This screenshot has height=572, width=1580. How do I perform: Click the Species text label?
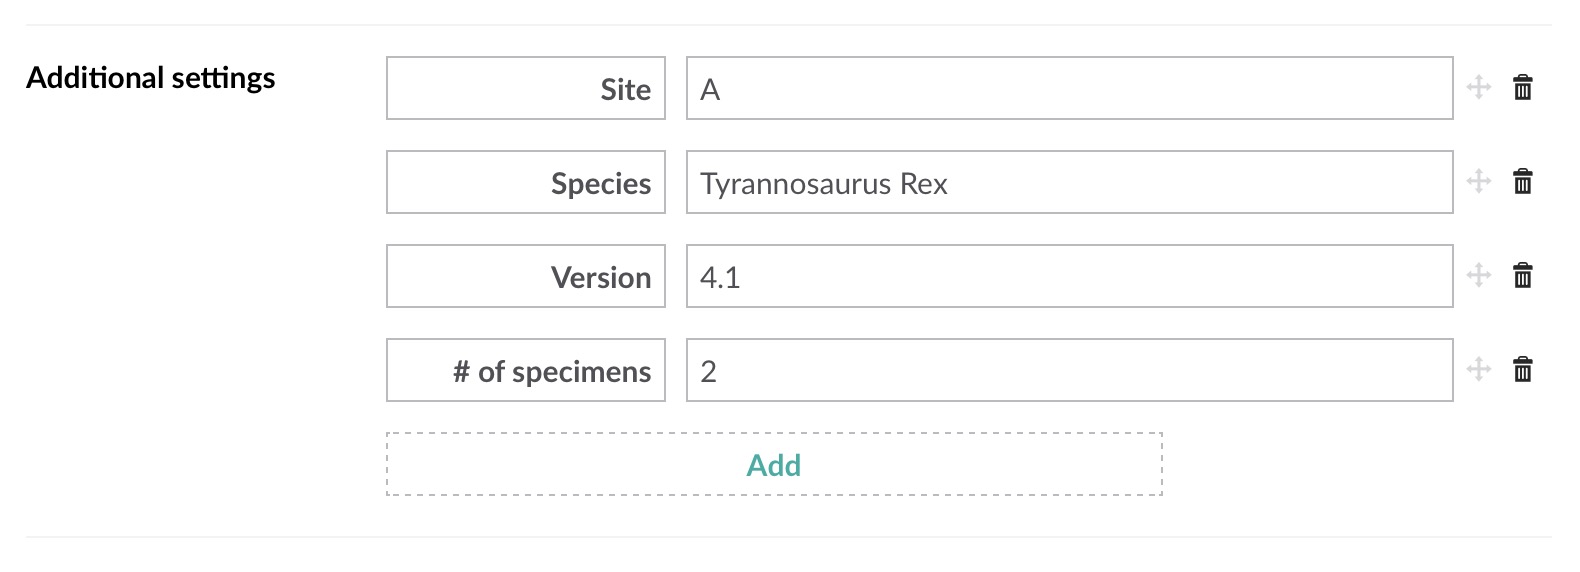coord(601,184)
